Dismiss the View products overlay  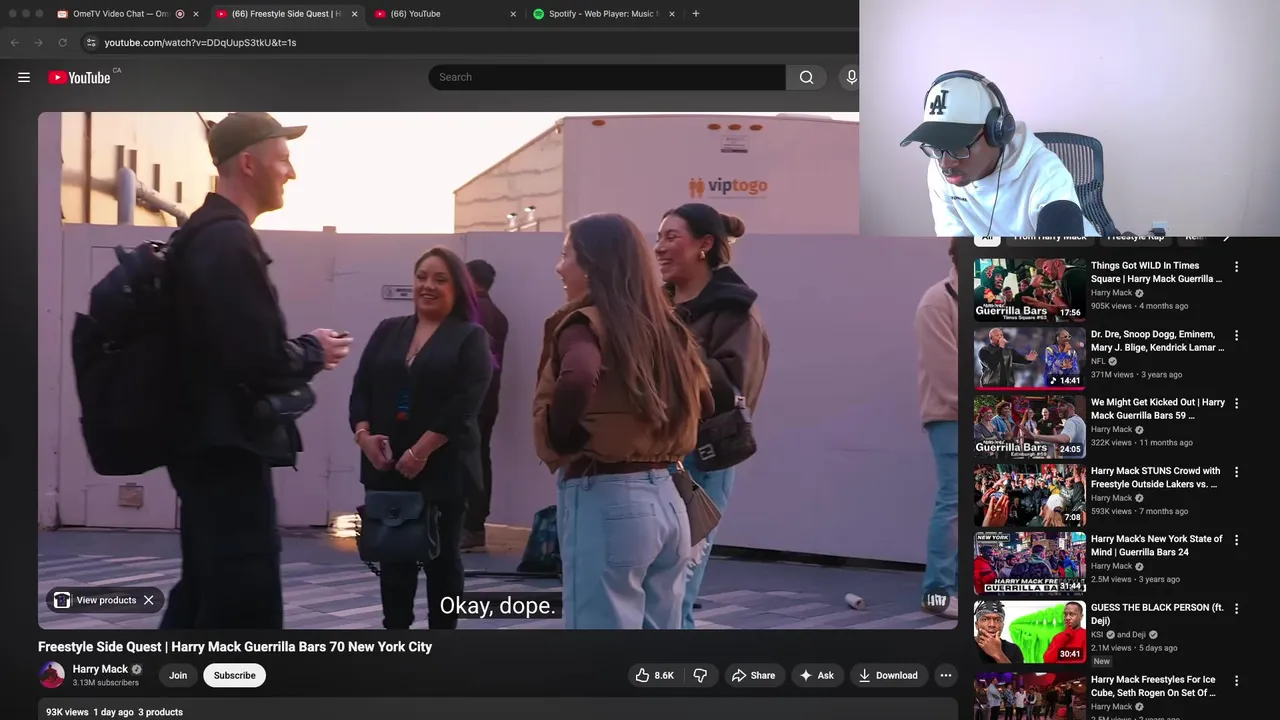pos(148,600)
